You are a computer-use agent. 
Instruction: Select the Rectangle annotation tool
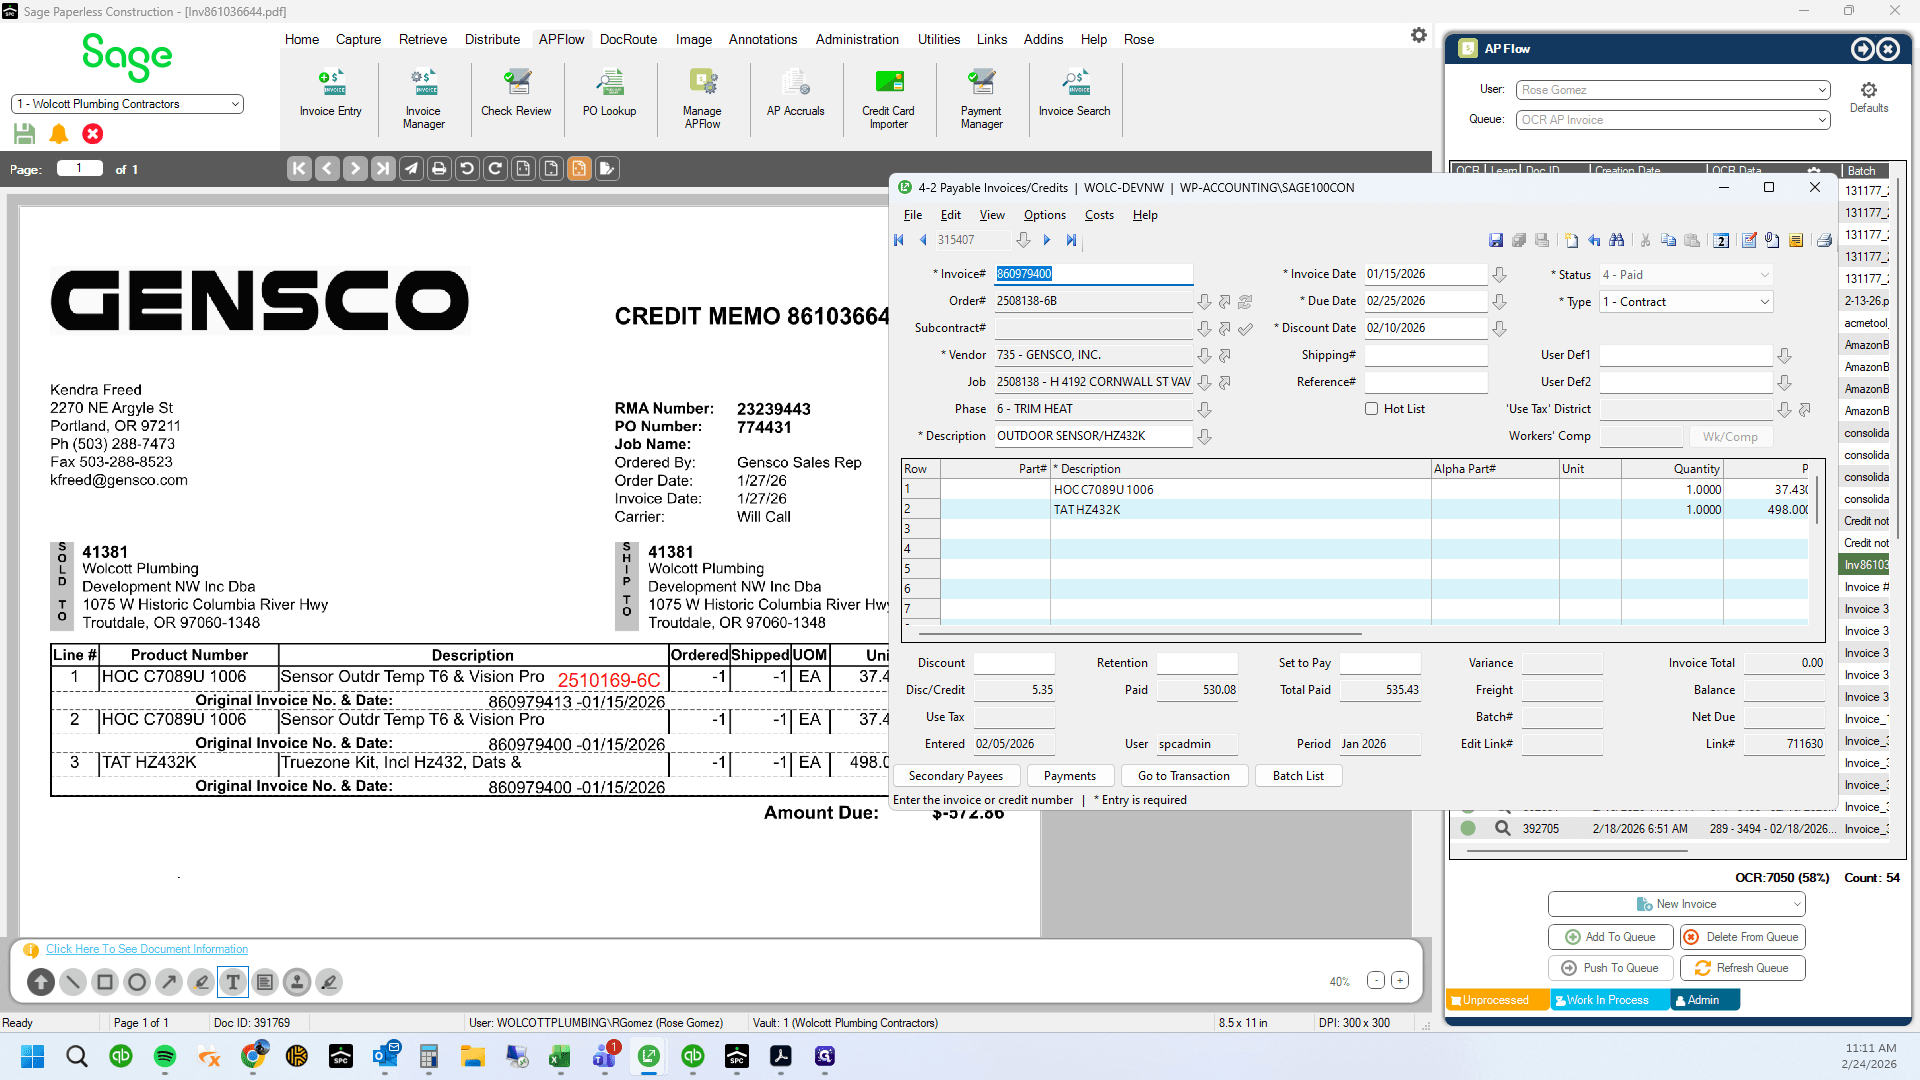tap(105, 982)
